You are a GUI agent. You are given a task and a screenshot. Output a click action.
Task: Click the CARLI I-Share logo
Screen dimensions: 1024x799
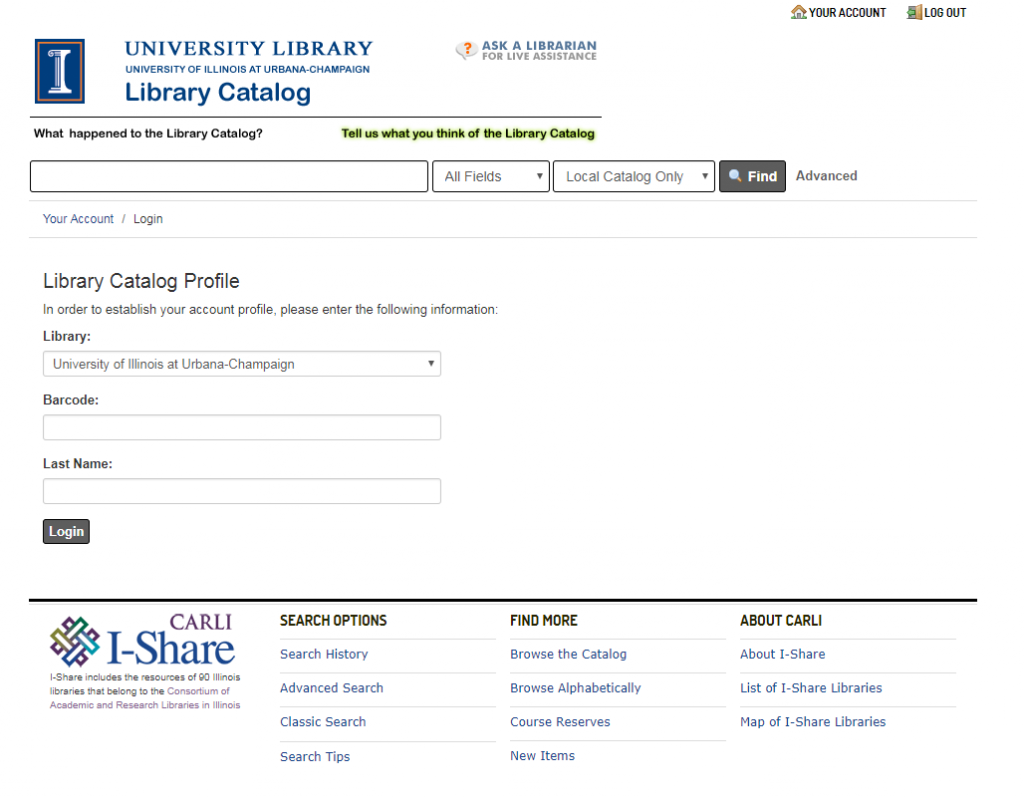pos(142,642)
